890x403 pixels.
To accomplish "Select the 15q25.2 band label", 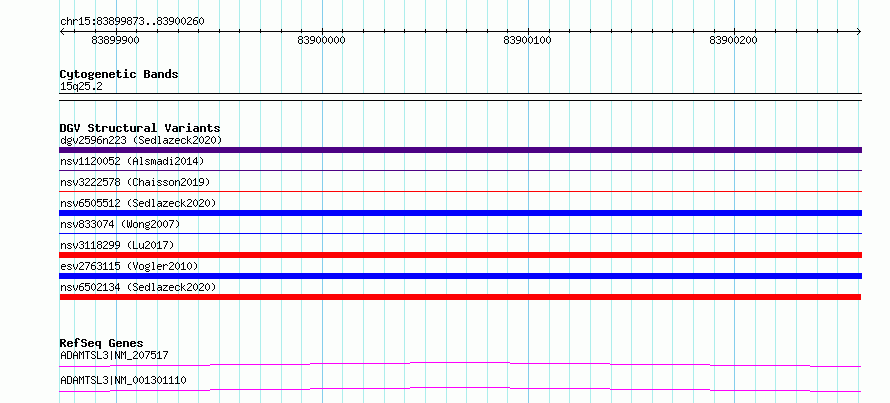I will click(81, 87).
